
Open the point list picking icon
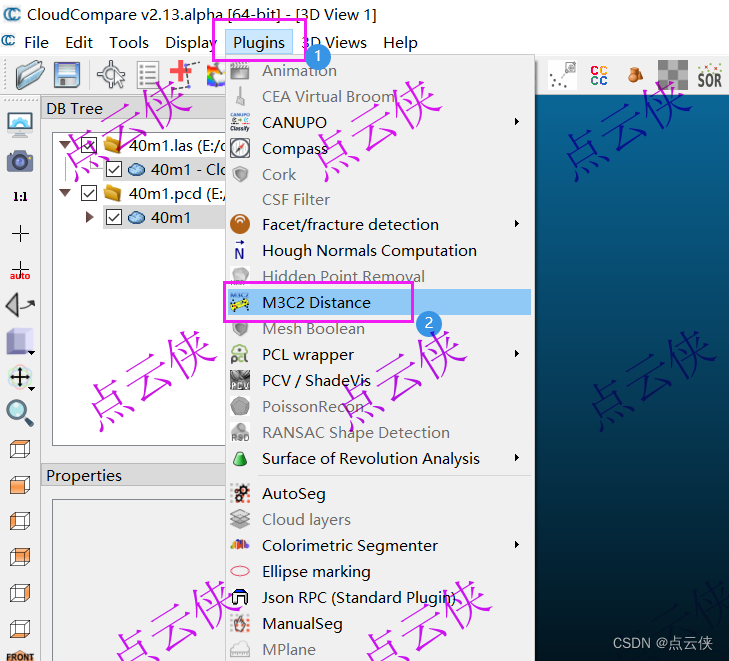point(148,74)
